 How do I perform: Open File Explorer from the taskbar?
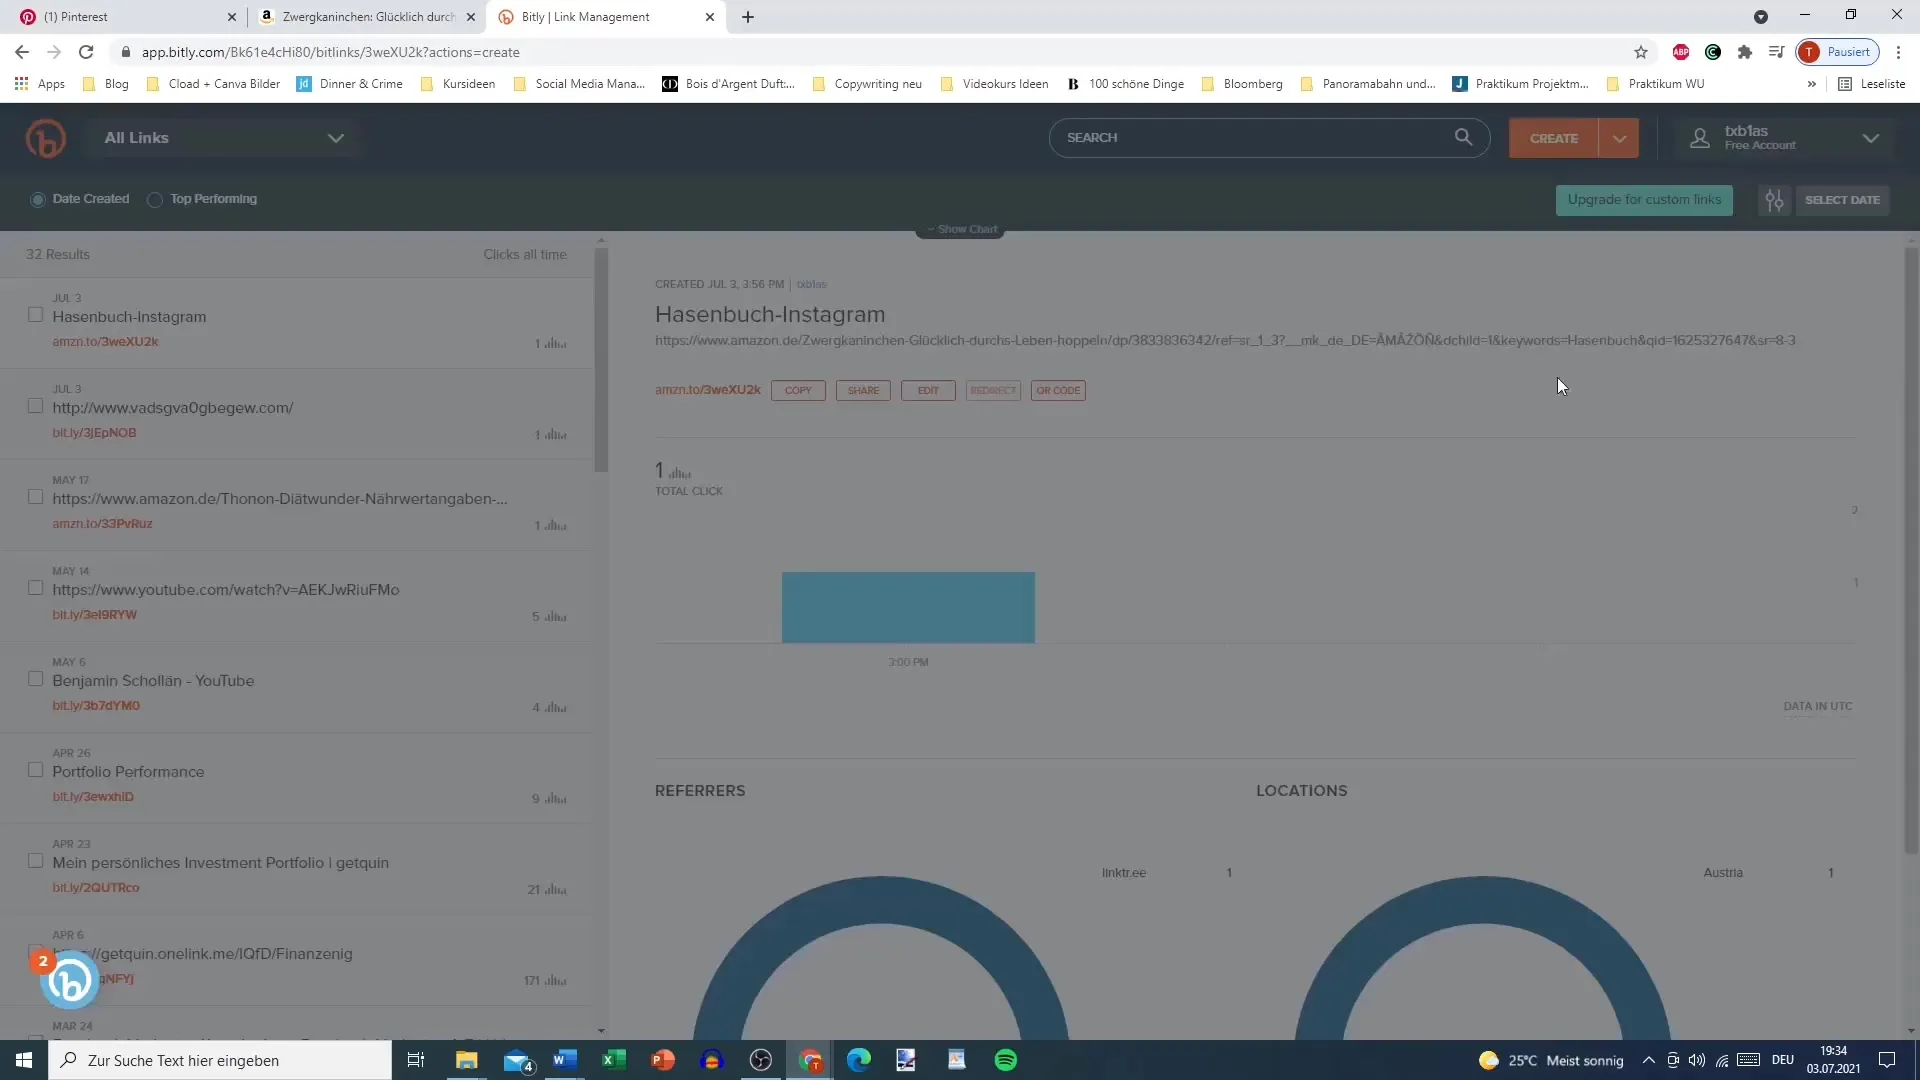467,1060
